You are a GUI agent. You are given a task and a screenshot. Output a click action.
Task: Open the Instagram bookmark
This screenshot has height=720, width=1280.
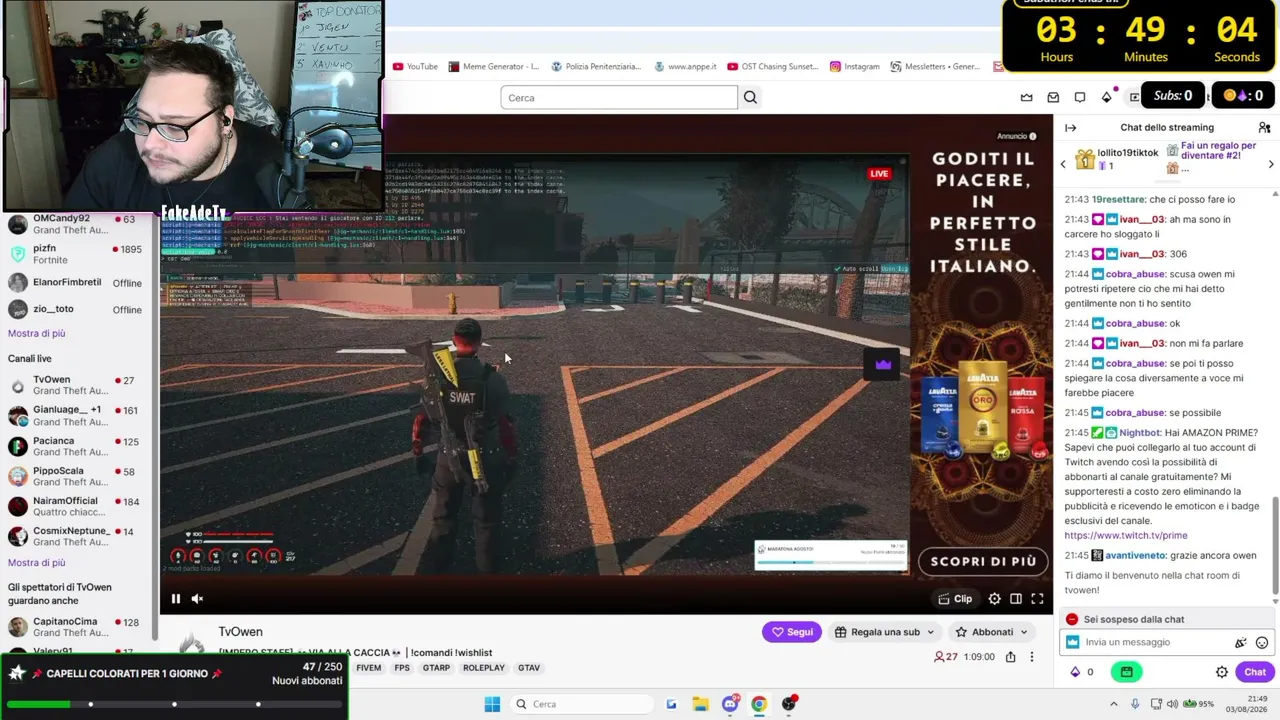tap(855, 67)
